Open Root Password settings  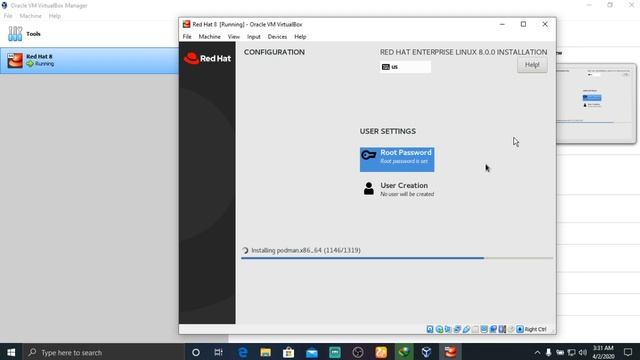pos(397,160)
